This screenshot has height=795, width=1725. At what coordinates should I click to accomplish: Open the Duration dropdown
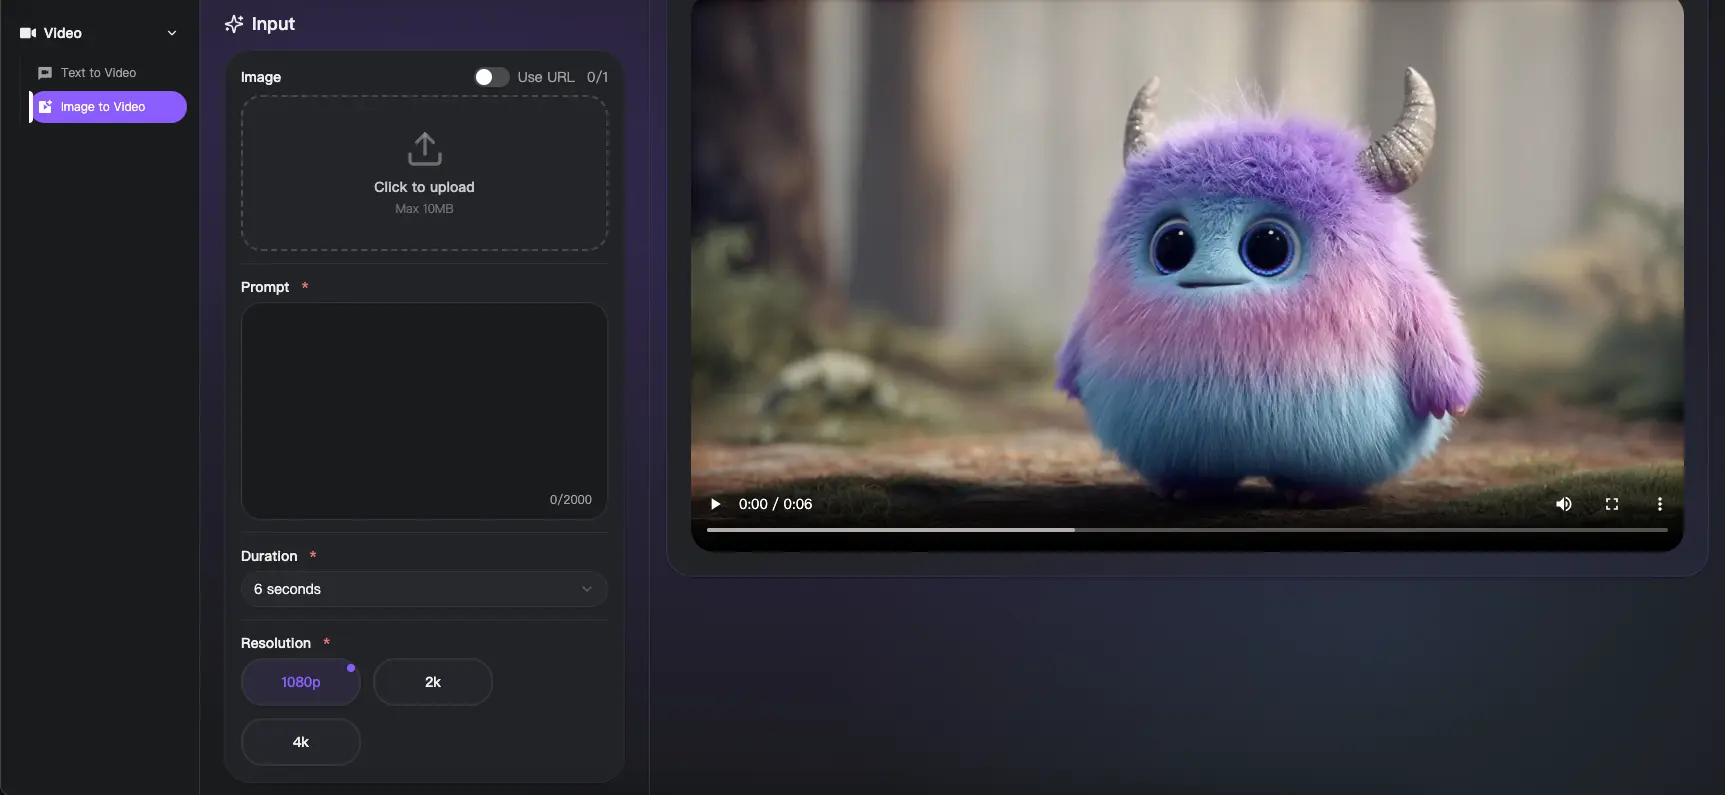(424, 589)
